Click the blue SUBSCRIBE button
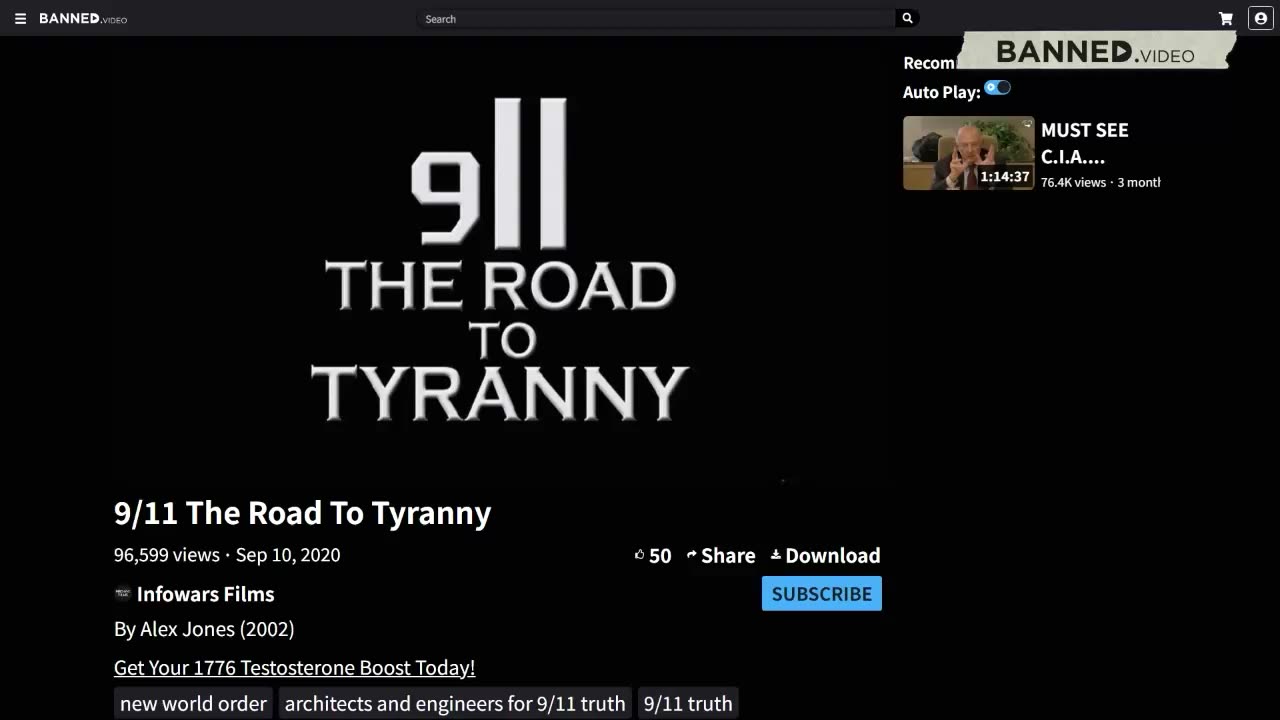This screenshot has height=720, width=1280. [x=821, y=593]
